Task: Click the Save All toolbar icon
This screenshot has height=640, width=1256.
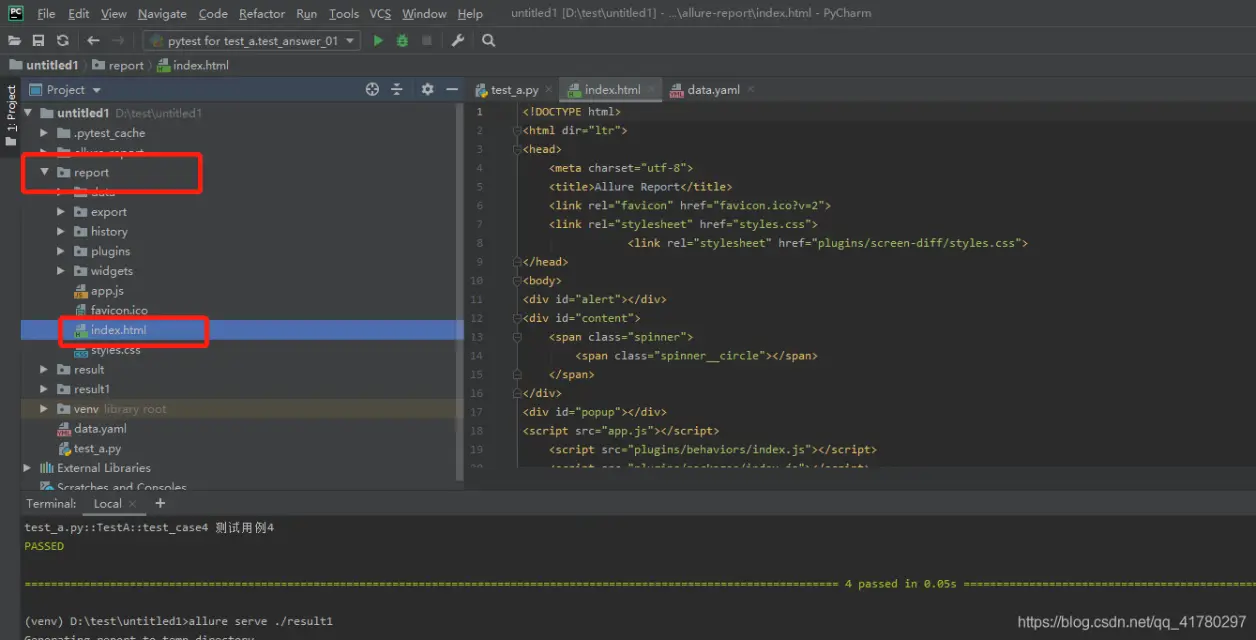Action: pyautogui.click(x=38, y=40)
